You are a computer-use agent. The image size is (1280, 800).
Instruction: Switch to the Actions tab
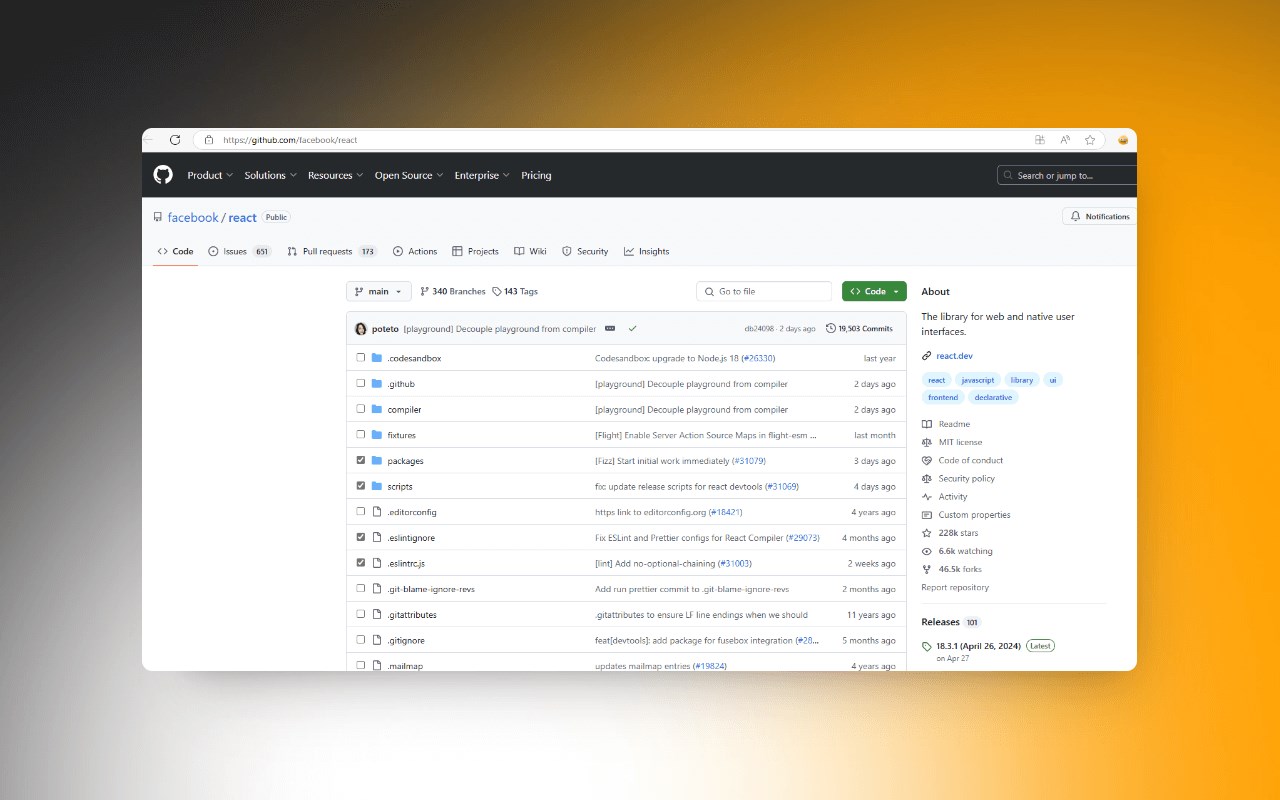pyautogui.click(x=415, y=251)
